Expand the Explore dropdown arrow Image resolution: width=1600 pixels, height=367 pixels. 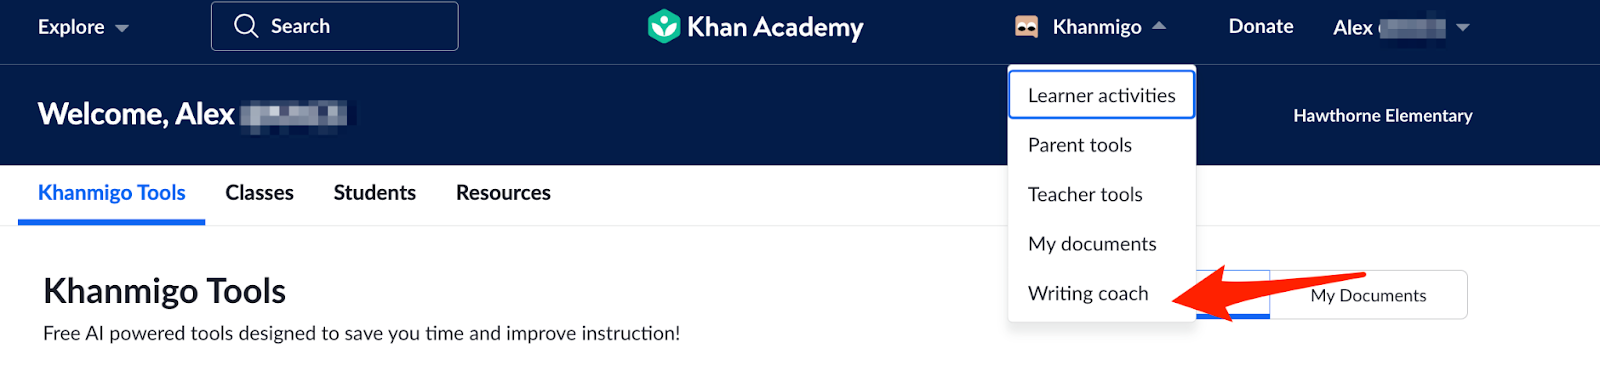click(122, 28)
